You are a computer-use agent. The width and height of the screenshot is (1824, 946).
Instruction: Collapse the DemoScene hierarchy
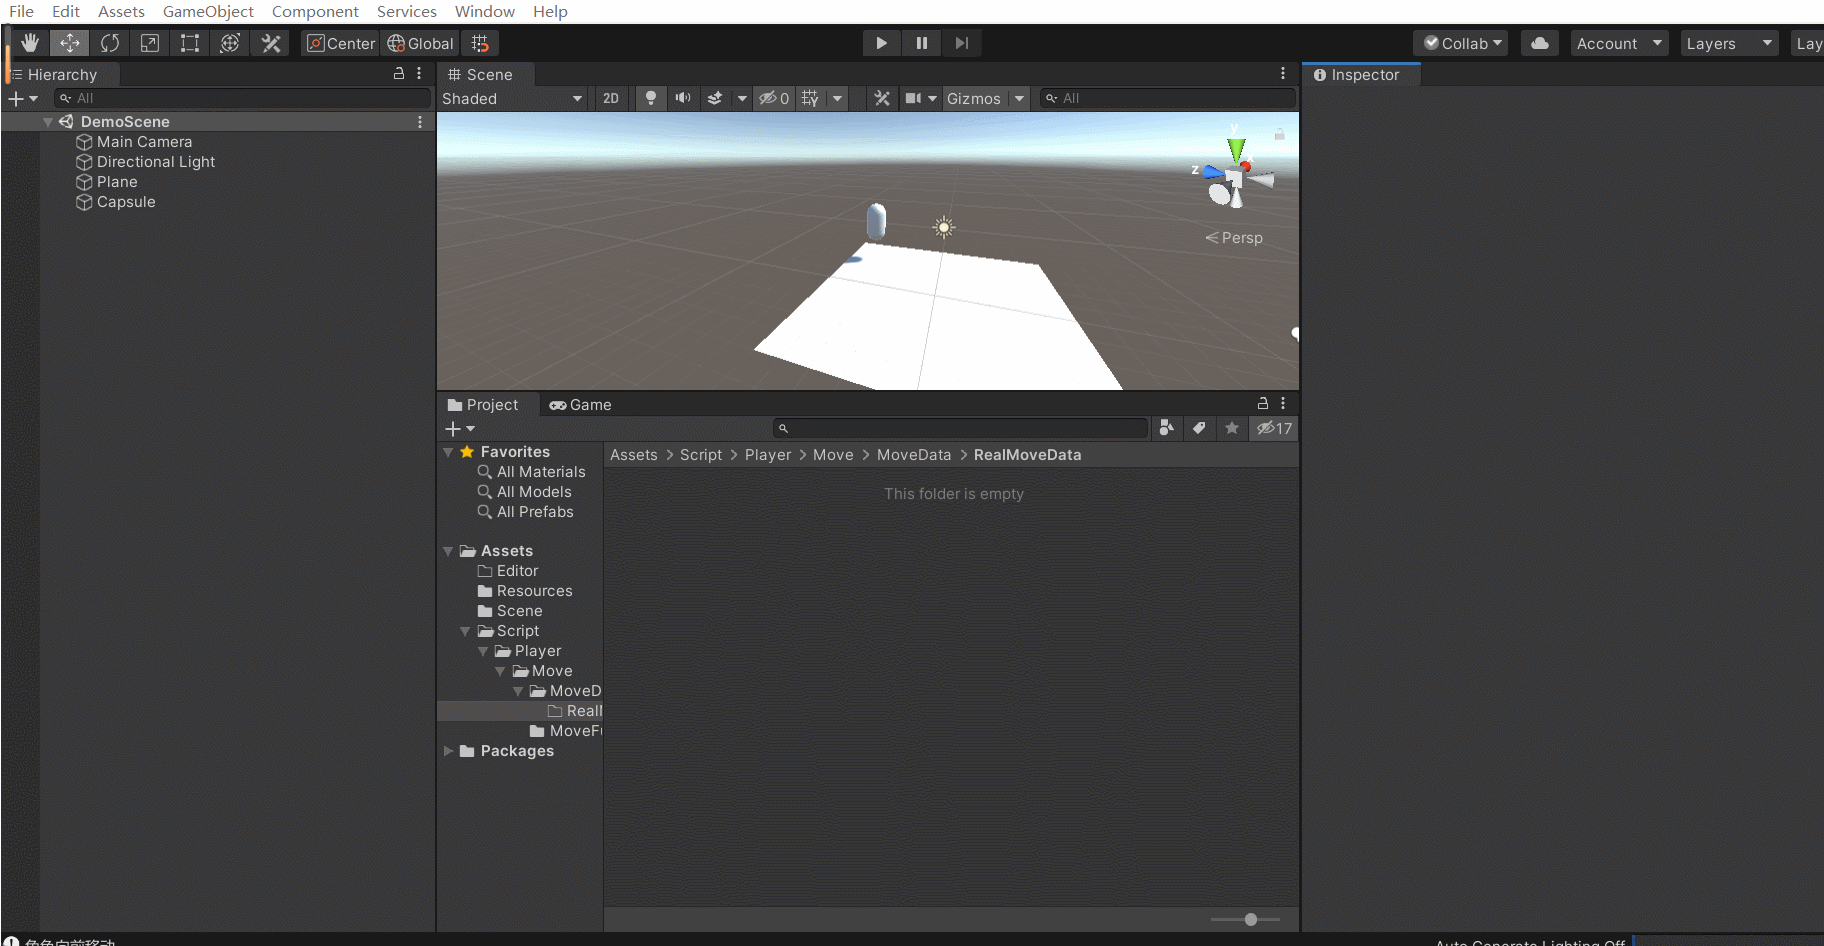(x=48, y=122)
